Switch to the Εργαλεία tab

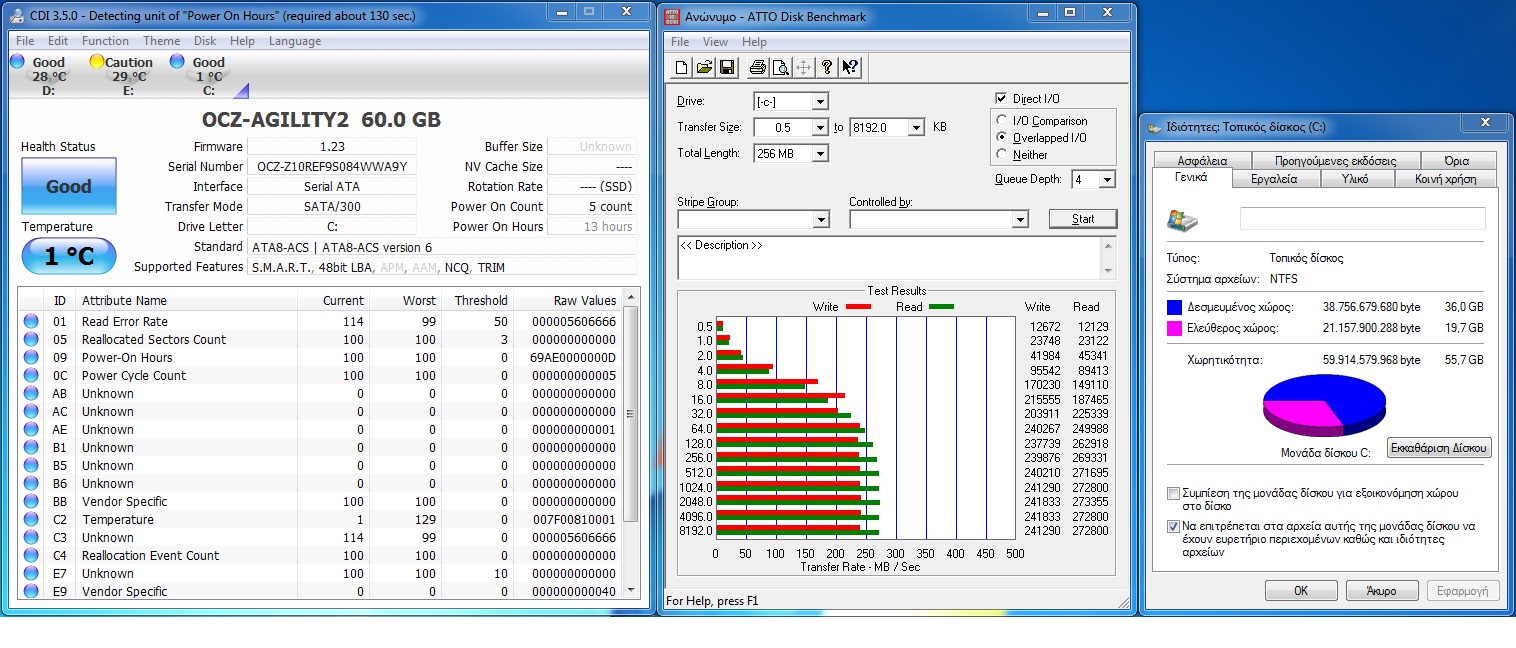click(1274, 179)
